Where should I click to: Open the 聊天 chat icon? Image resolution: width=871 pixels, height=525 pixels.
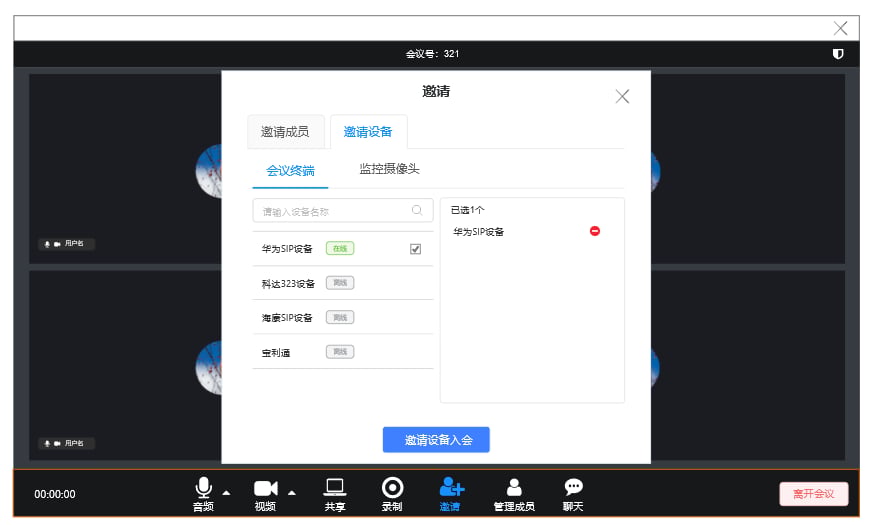tap(573, 487)
